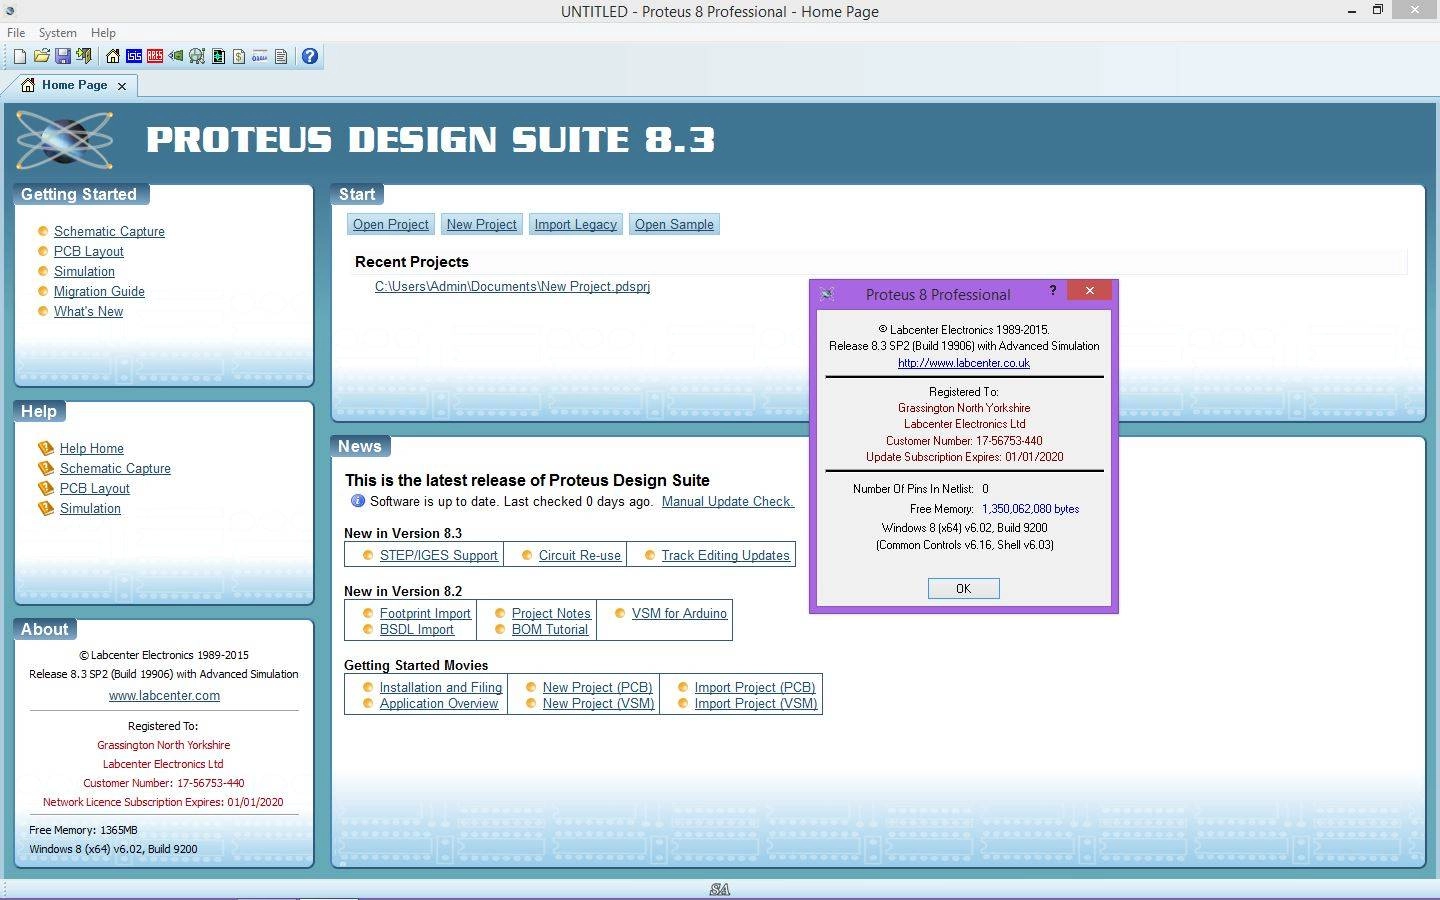Play Installation and Filing movie

click(441, 687)
